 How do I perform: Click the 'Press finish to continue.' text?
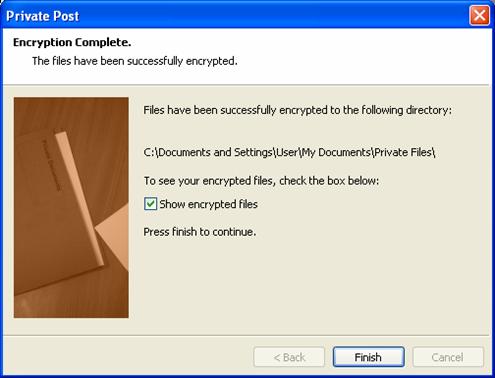point(200,232)
